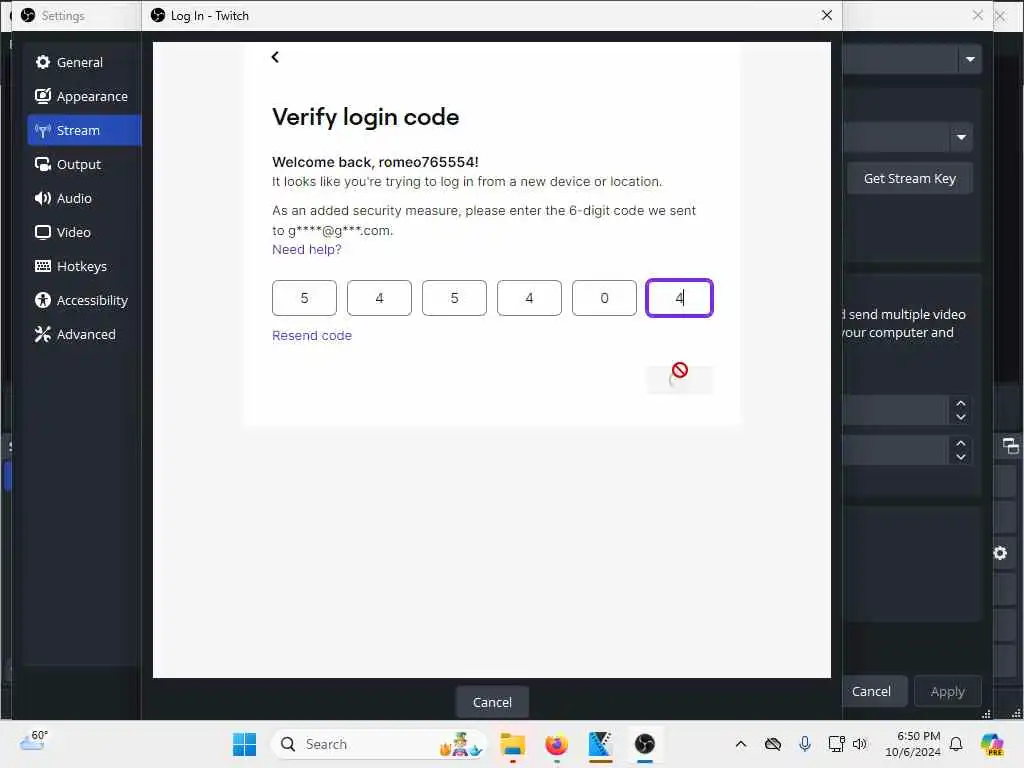Click Cancel below the Twitch login window
The image size is (1024, 768).
(492, 702)
